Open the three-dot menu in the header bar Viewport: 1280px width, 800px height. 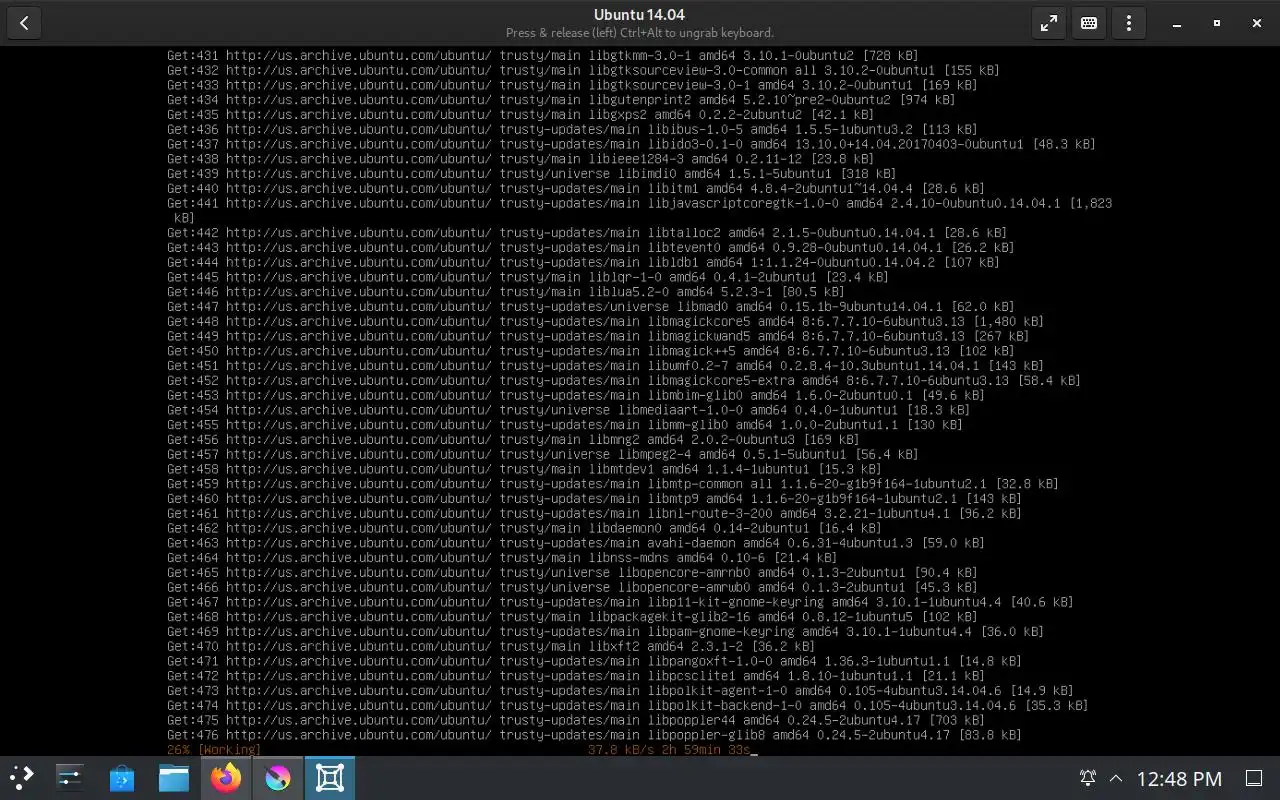click(x=1129, y=23)
